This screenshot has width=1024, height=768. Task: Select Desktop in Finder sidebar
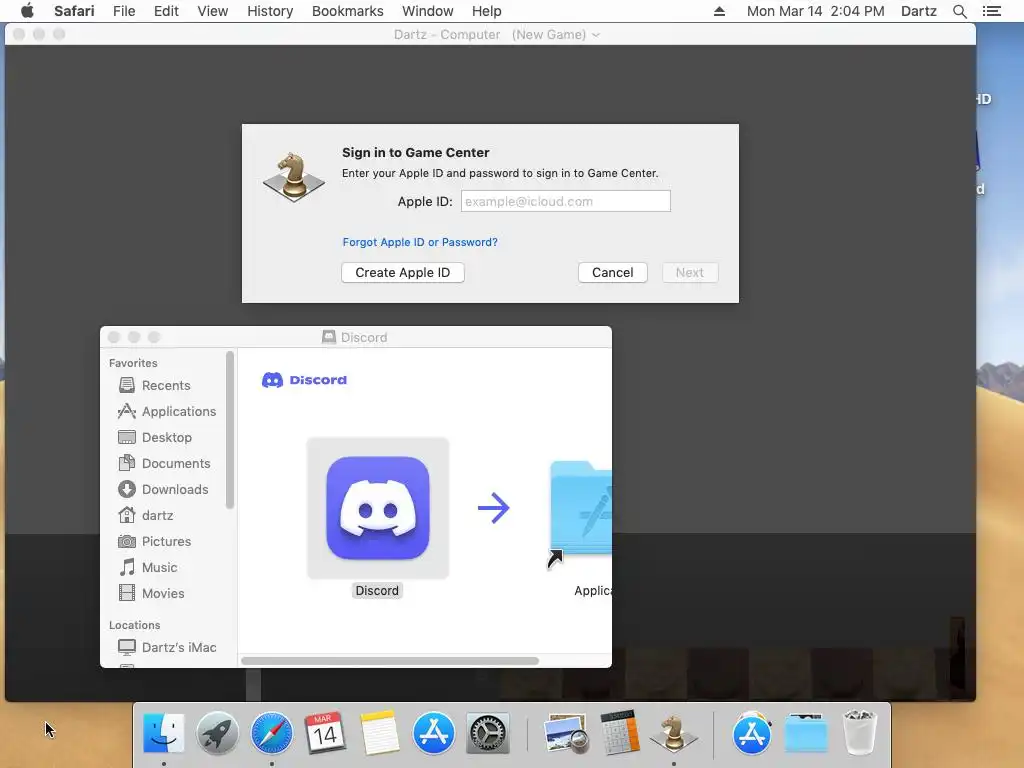155,438
